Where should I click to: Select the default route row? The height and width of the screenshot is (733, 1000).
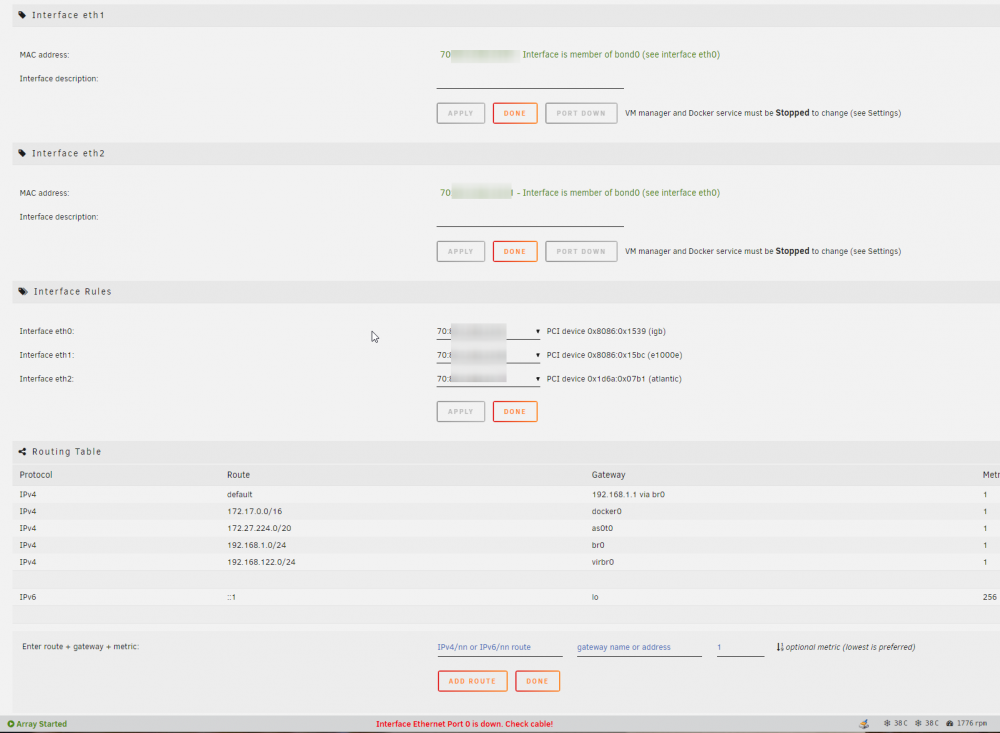506,494
